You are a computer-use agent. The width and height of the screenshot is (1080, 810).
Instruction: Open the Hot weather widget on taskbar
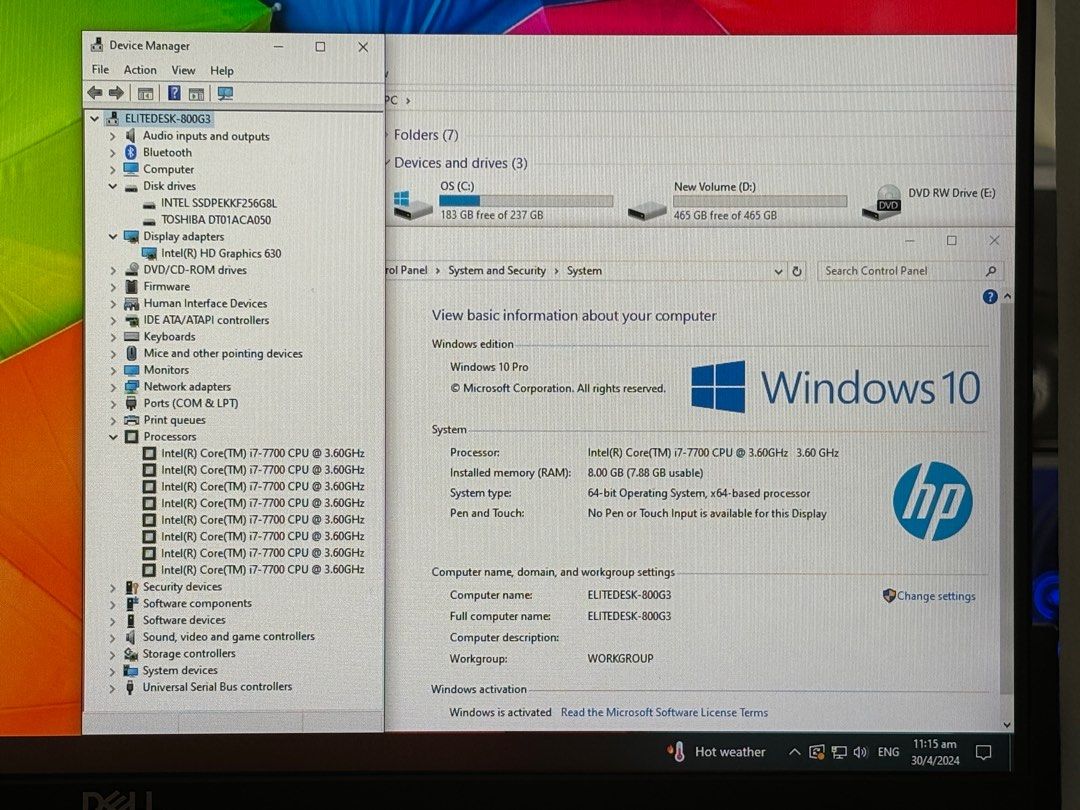tap(715, 751)
